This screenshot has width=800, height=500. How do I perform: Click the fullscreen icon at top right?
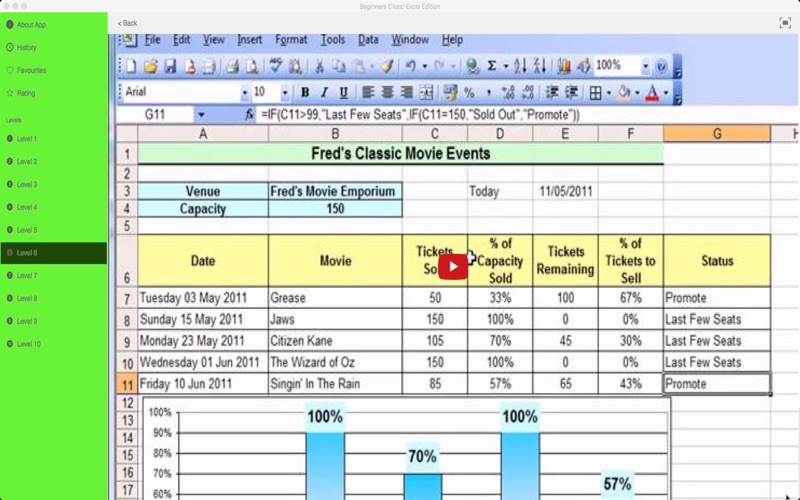(785, 23)
